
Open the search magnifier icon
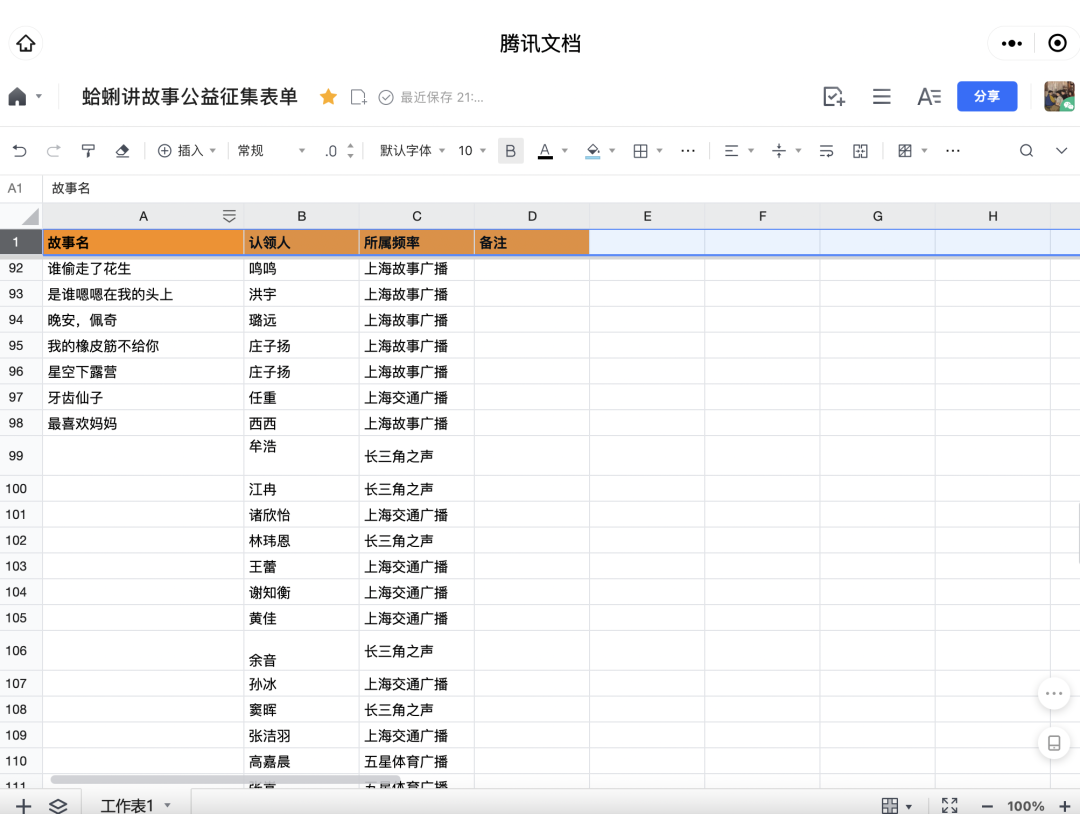point(1026,151)
